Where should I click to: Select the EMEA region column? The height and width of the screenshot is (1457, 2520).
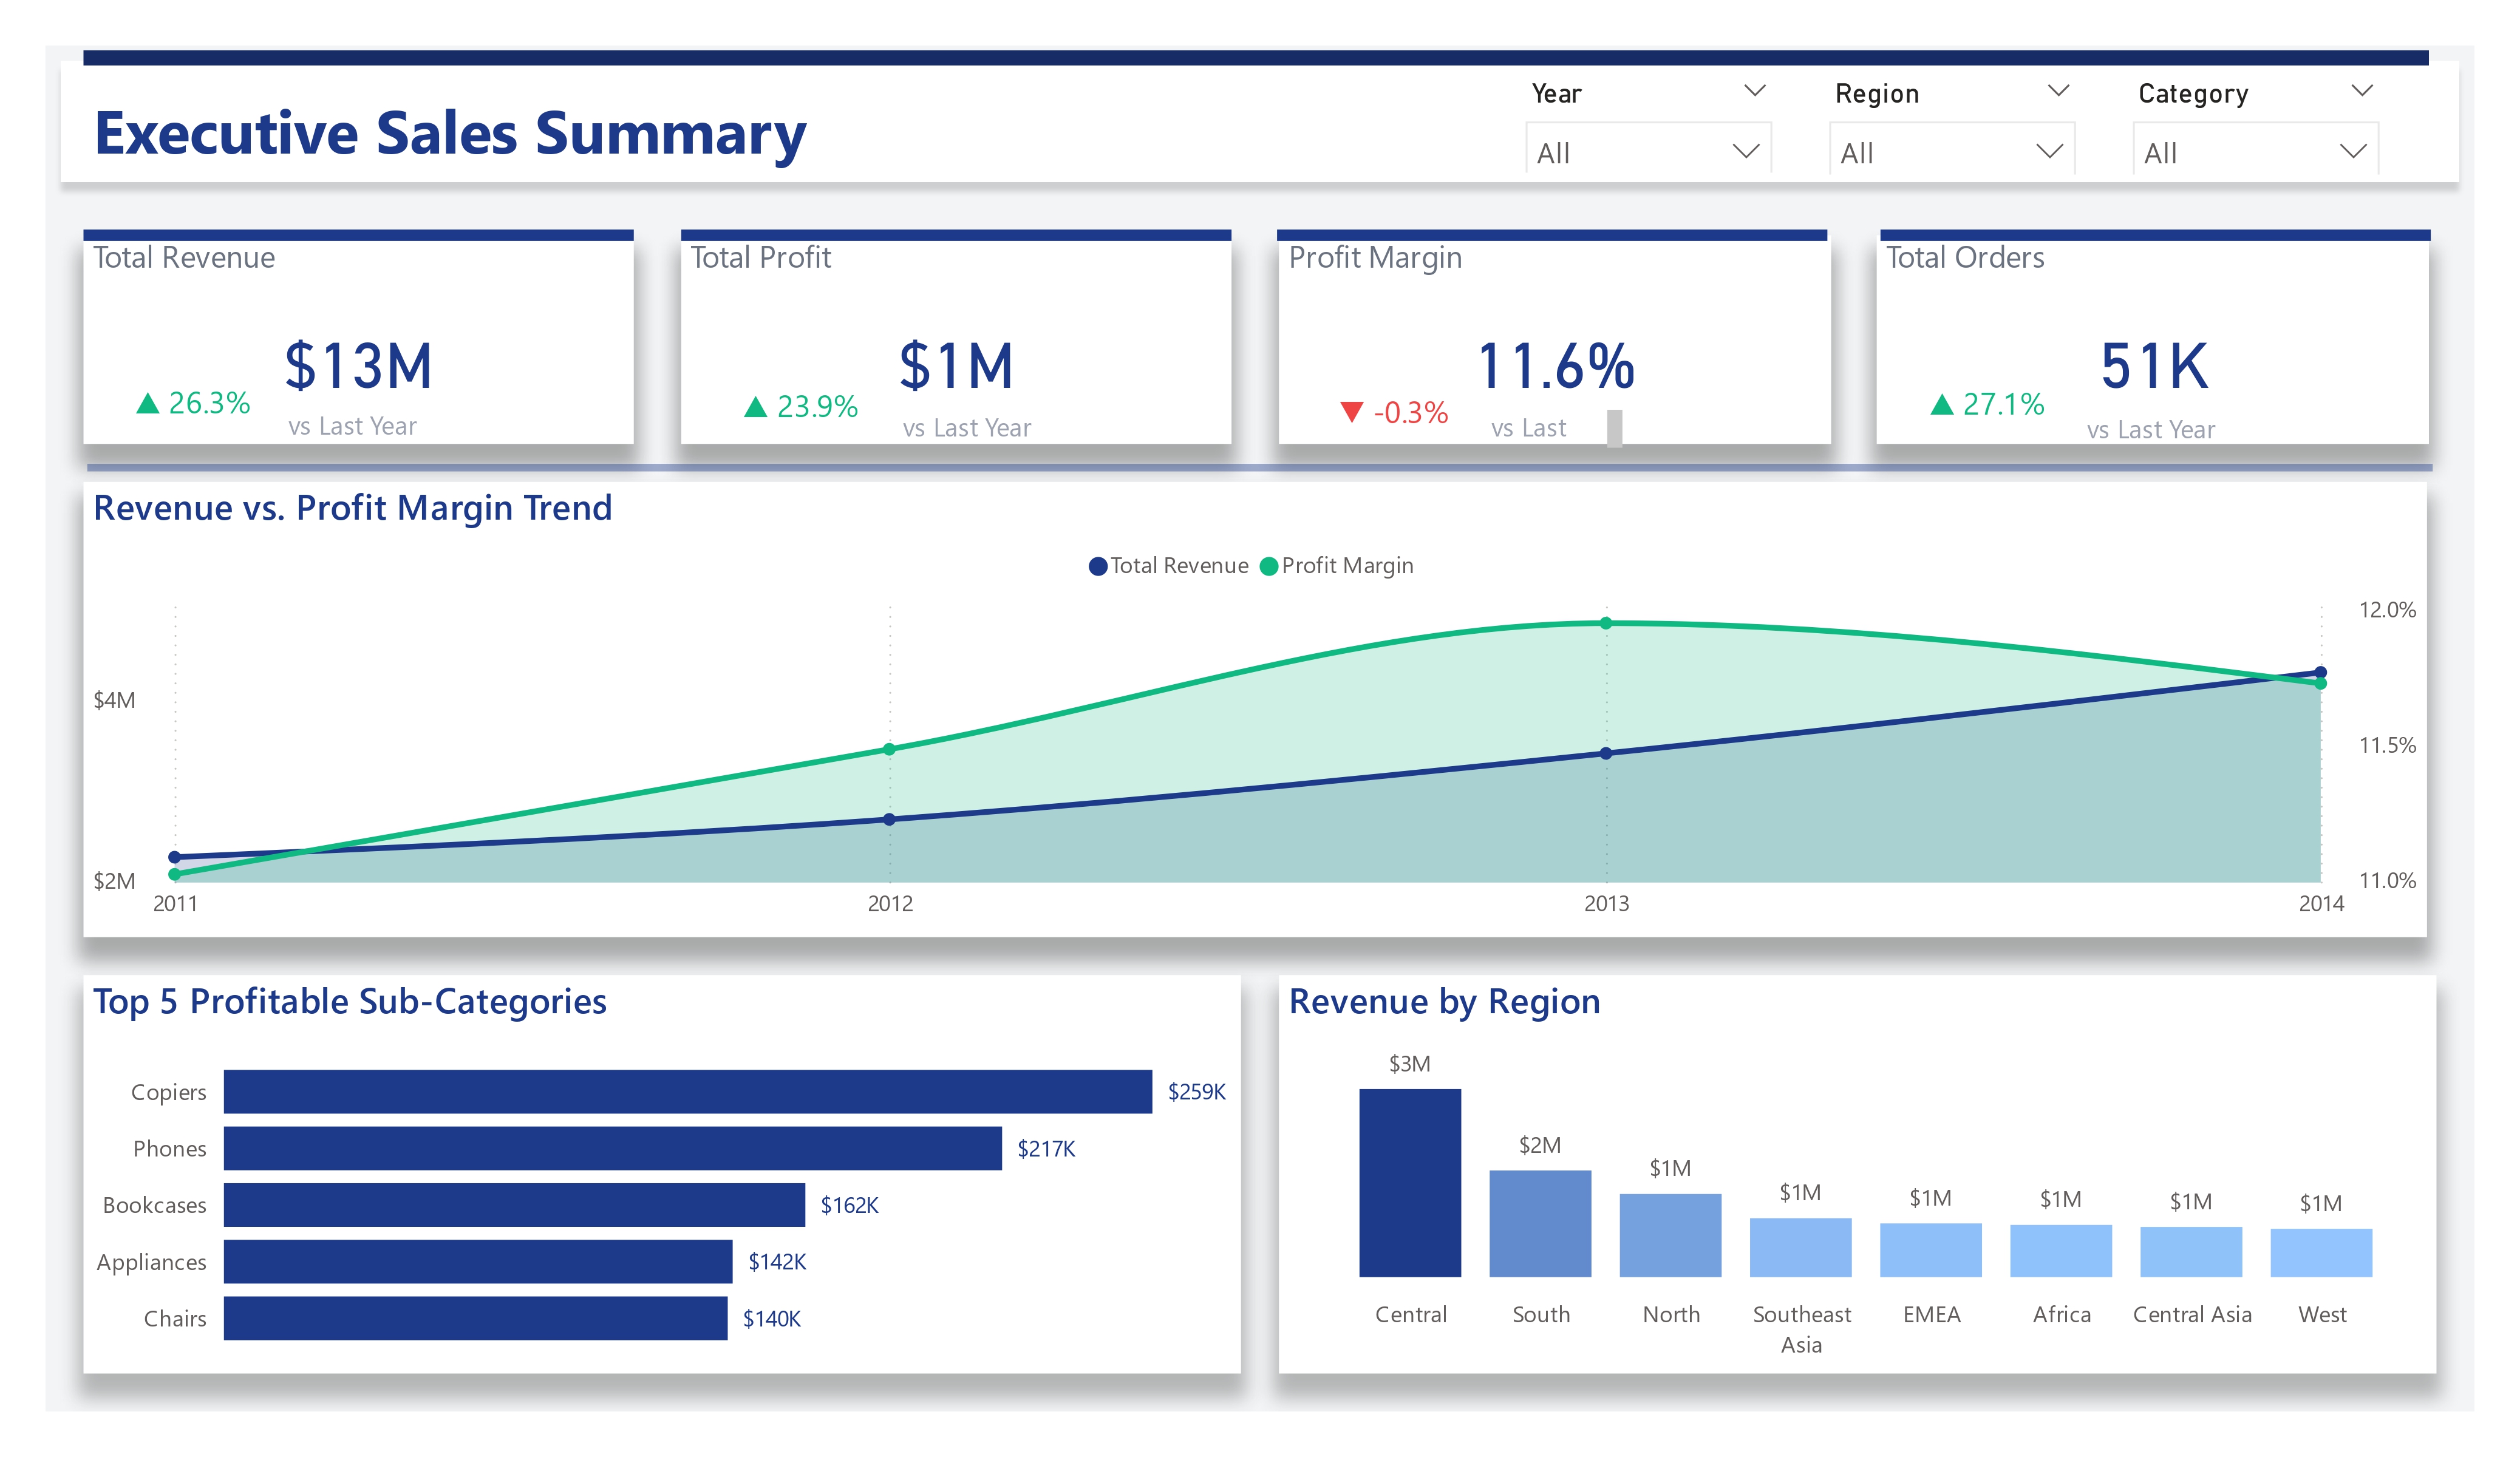(x=1930, y=1250)
